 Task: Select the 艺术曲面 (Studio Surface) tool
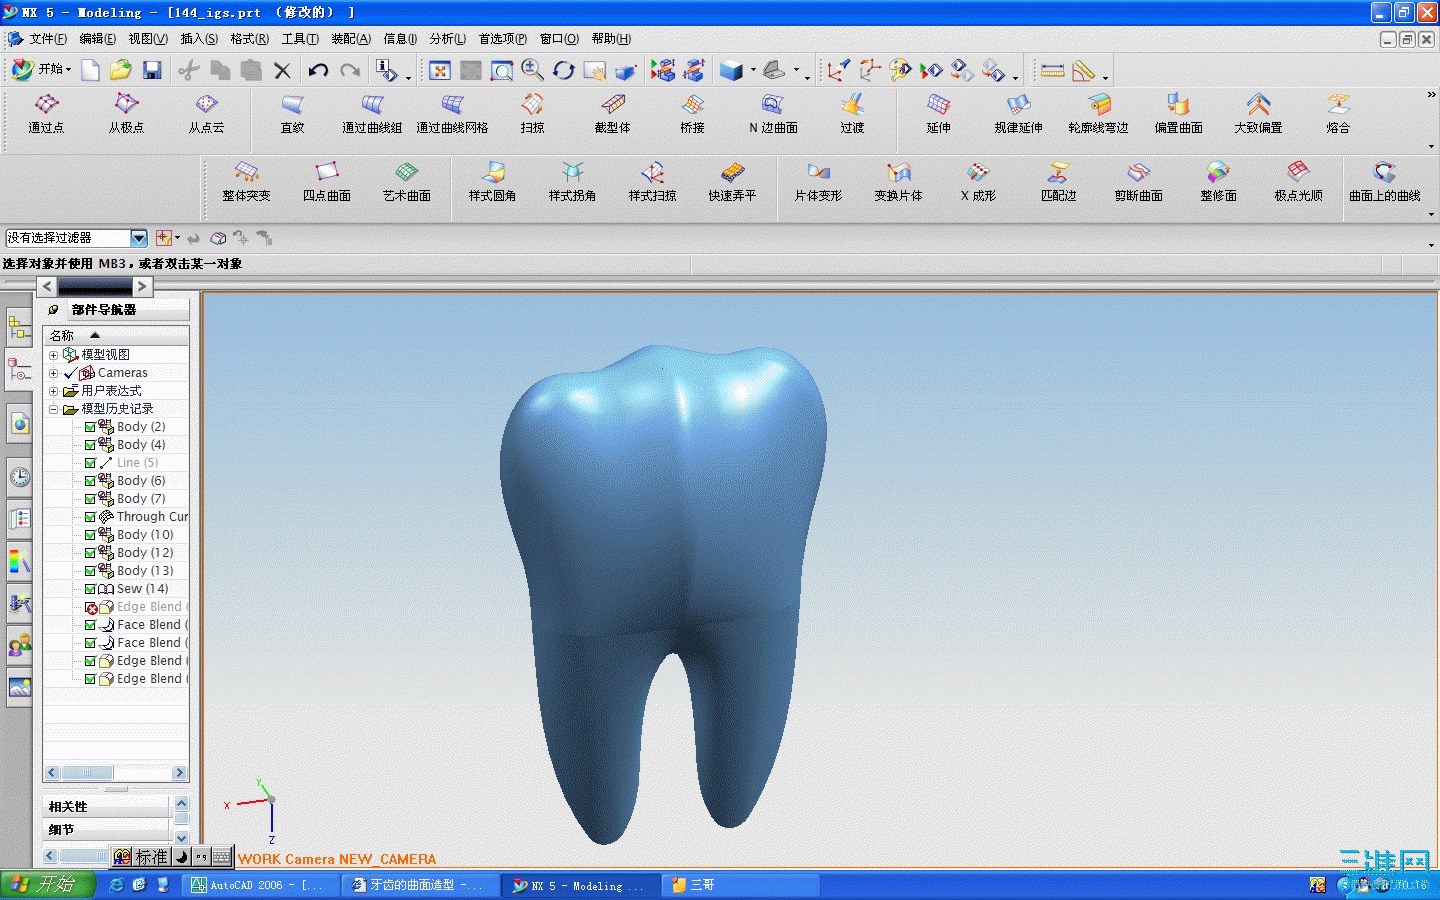tap(406, 182)
